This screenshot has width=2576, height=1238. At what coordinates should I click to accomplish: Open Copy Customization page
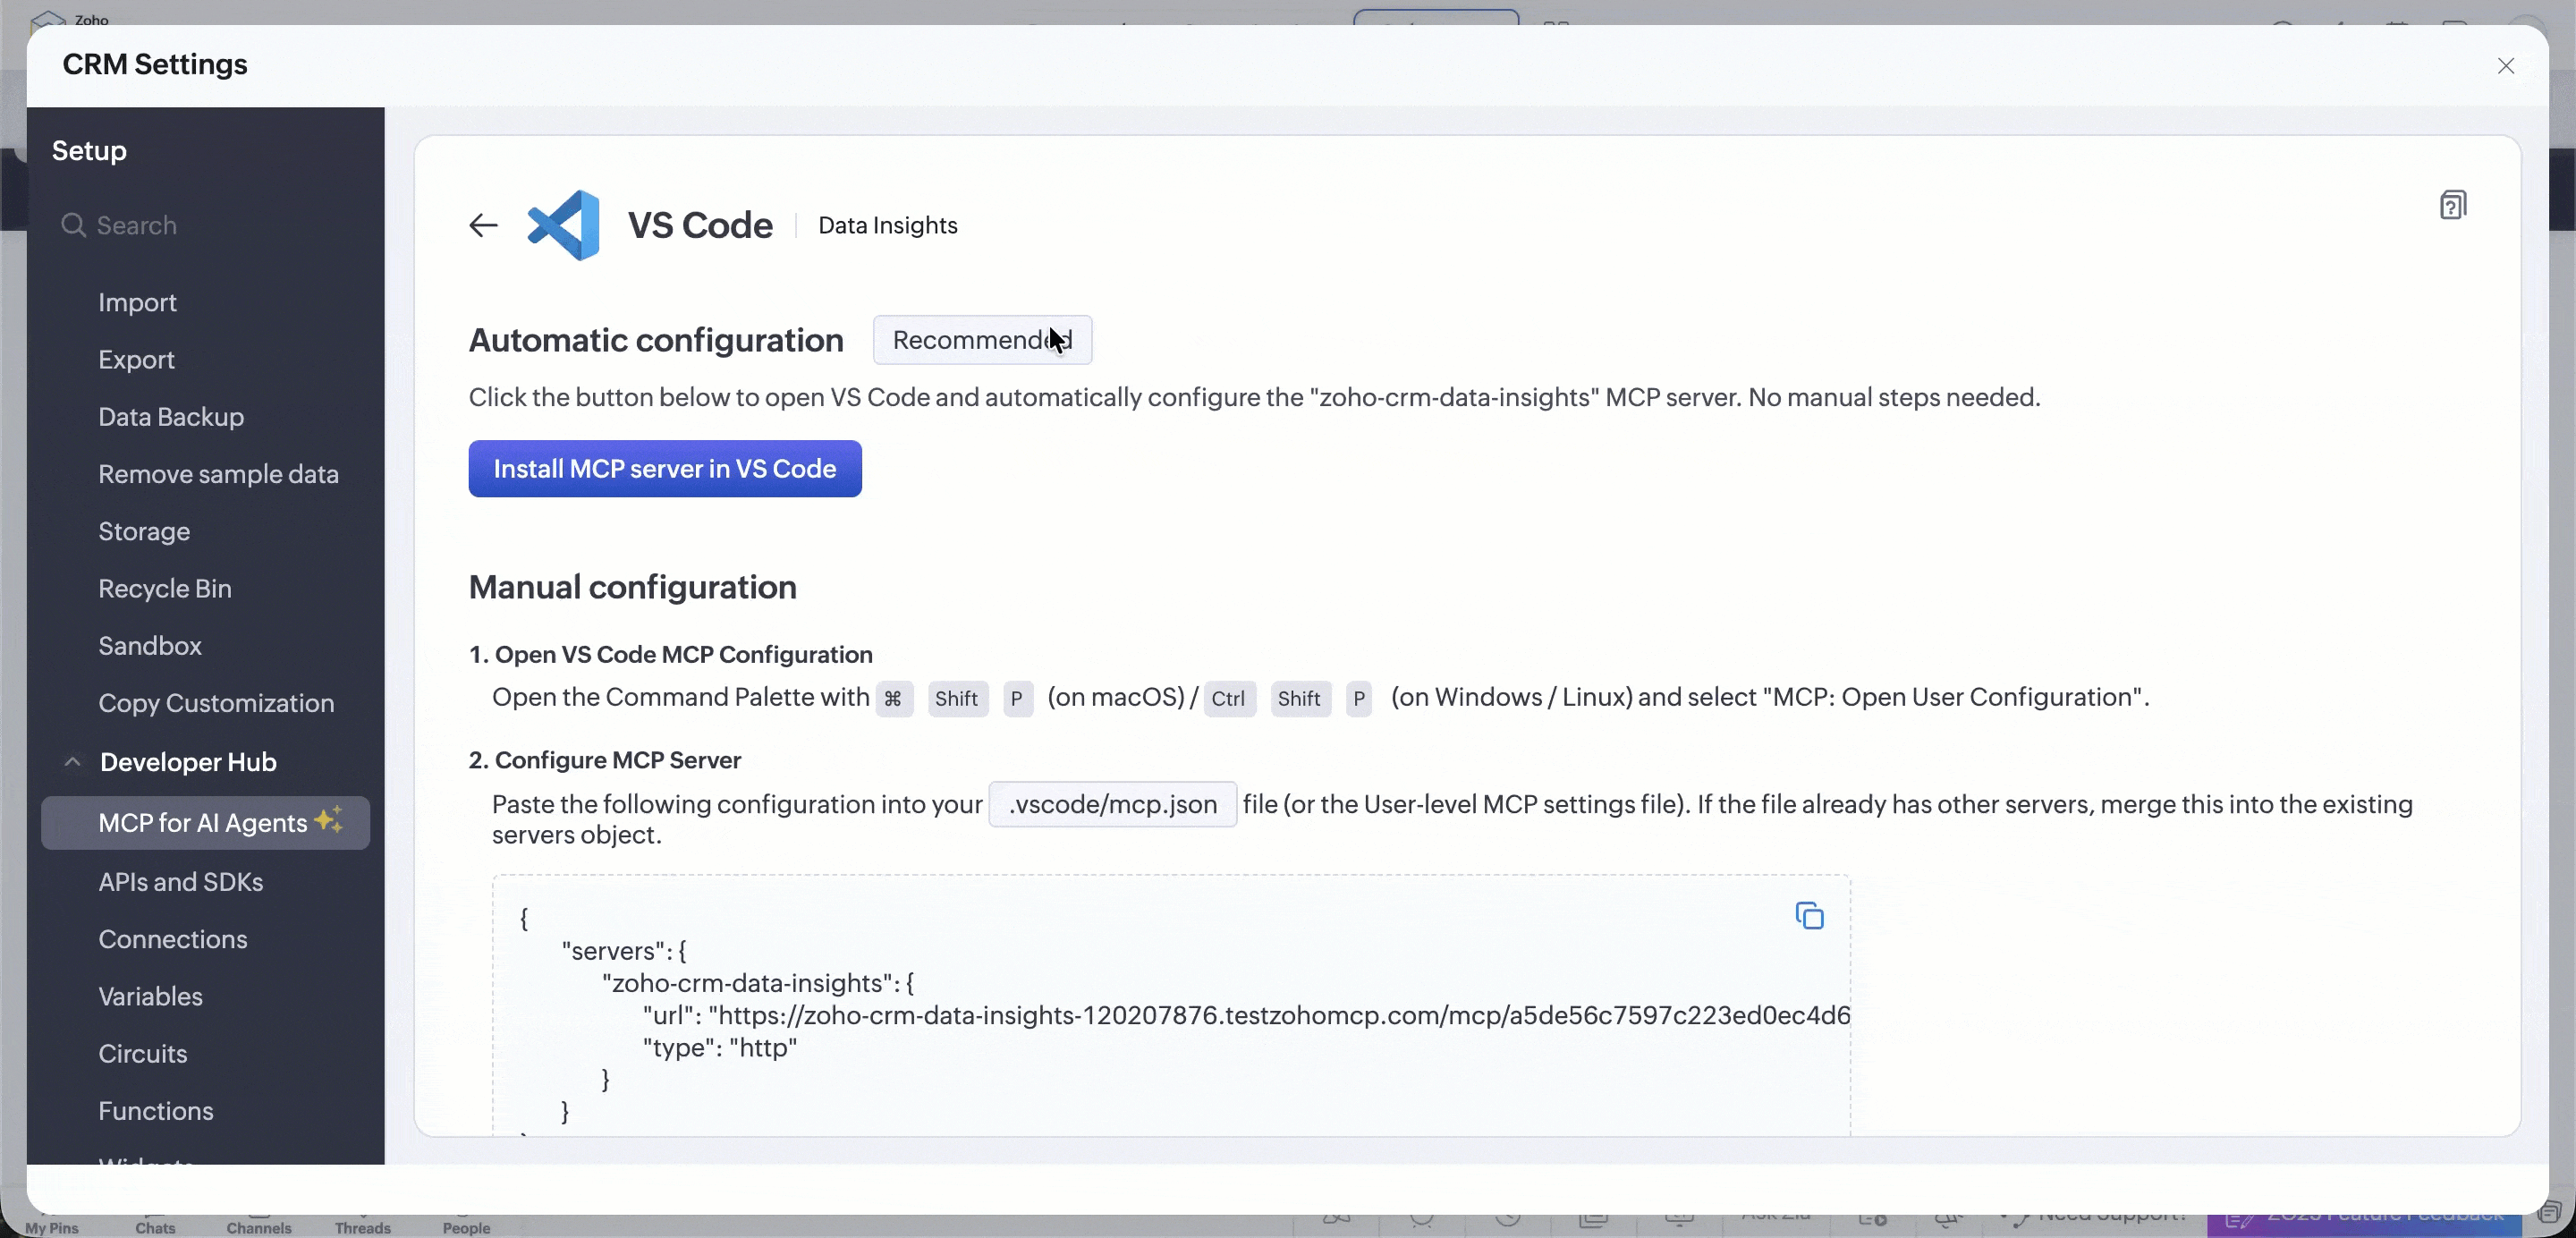pos(216,703)
